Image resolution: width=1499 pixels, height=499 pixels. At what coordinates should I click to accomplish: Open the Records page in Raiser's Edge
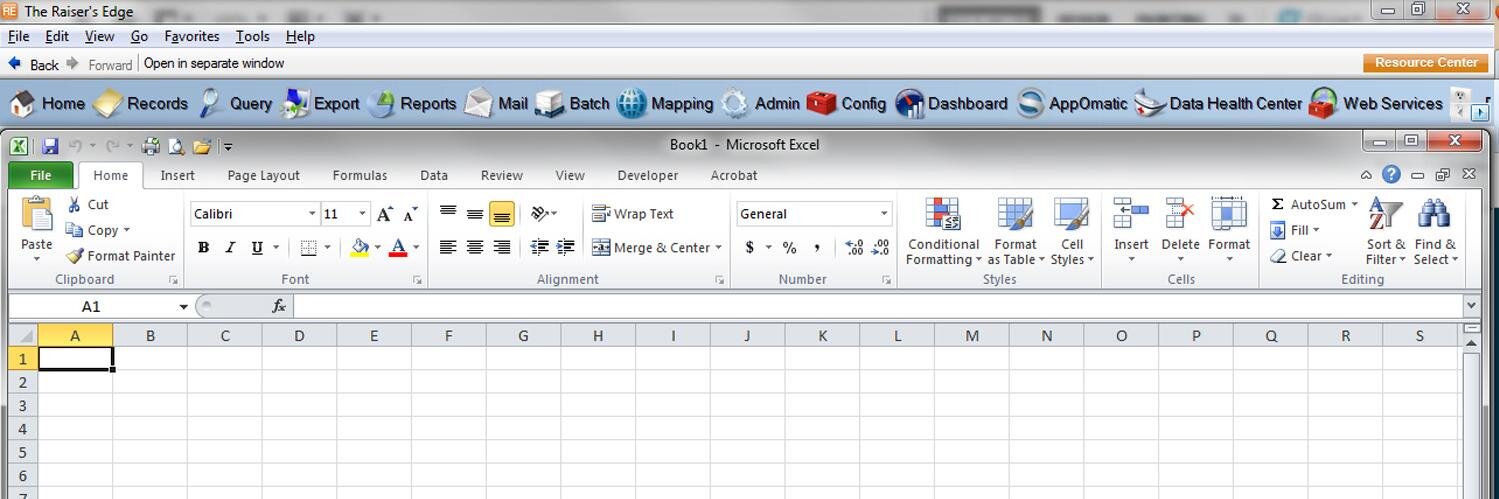[x=141, y=103]
